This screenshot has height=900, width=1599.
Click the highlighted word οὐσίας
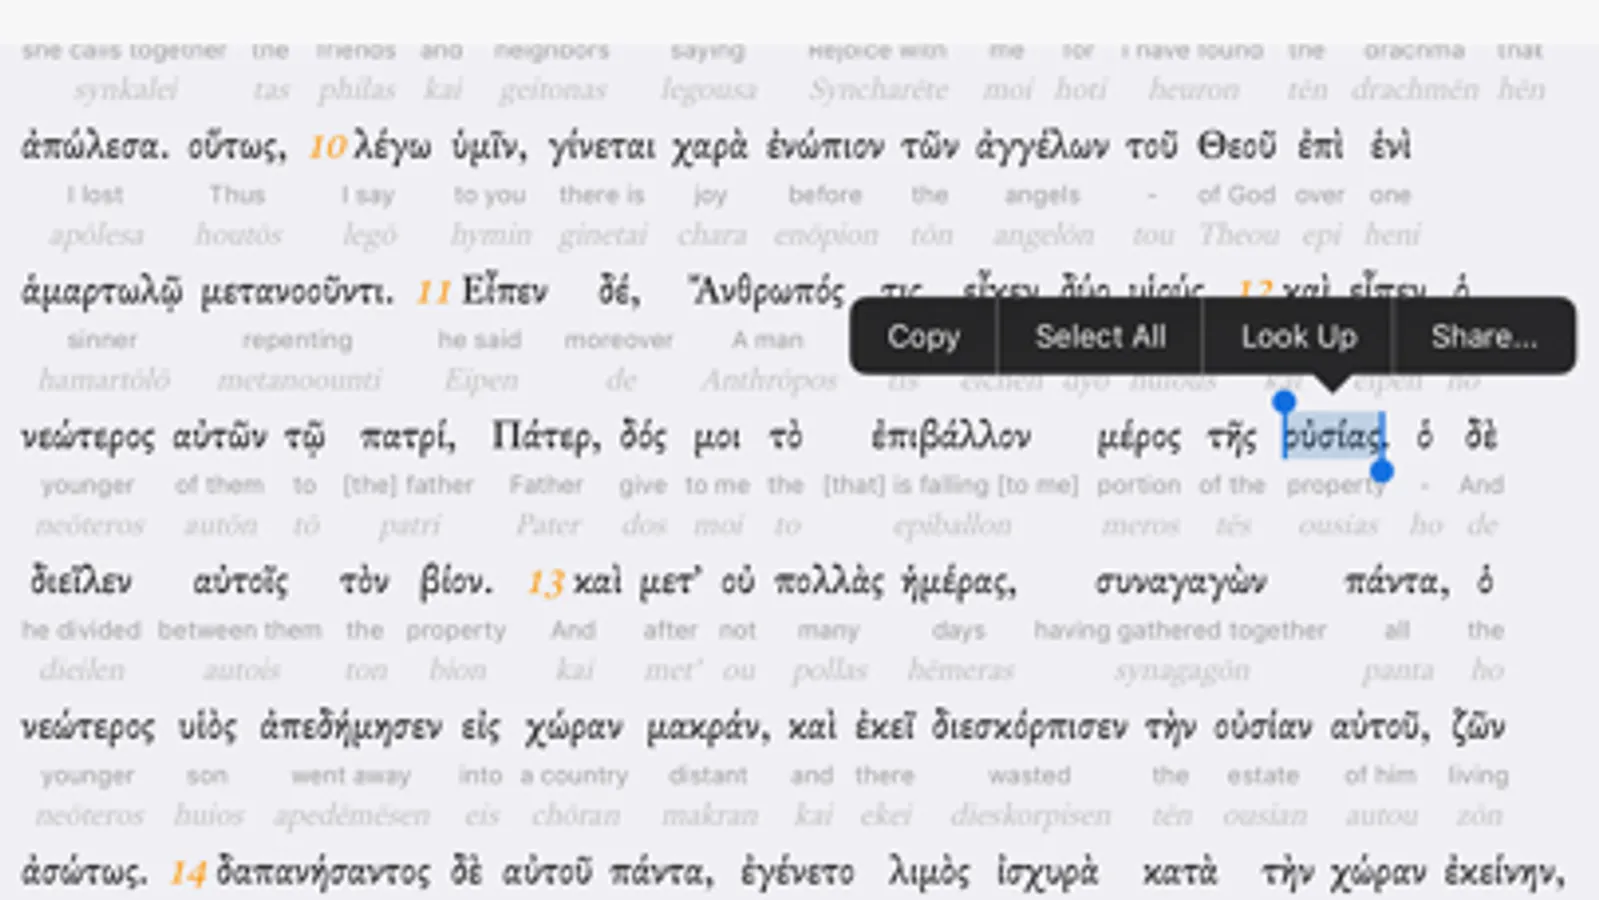click(x=1333, y=437)
